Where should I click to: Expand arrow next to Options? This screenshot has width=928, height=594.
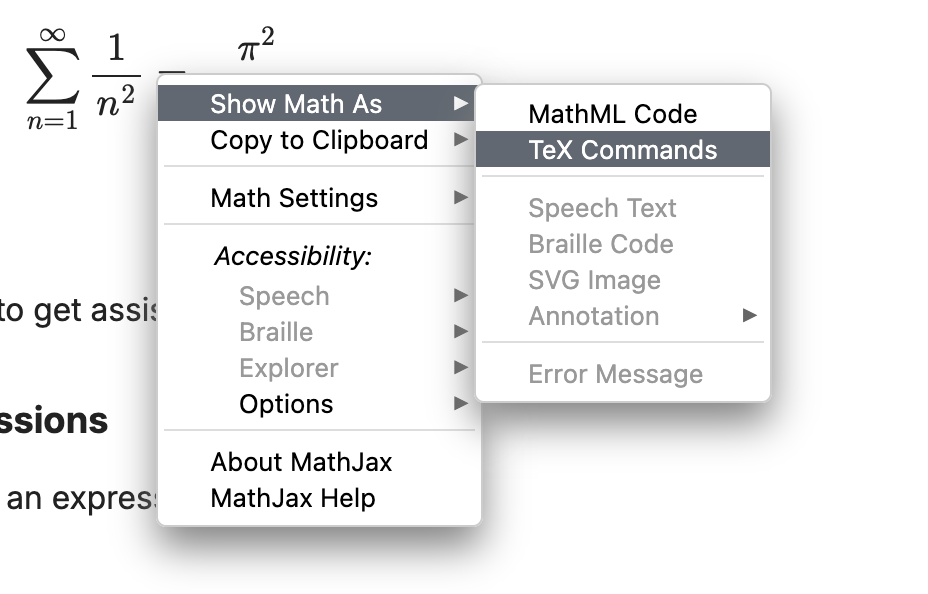pyautogui.click(x=460, y=404)
